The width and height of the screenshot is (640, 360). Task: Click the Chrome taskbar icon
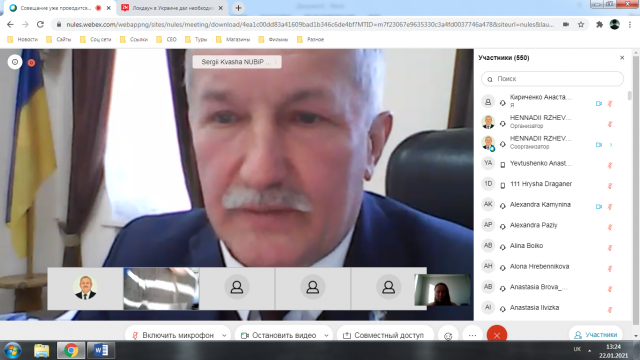[71, 351]
